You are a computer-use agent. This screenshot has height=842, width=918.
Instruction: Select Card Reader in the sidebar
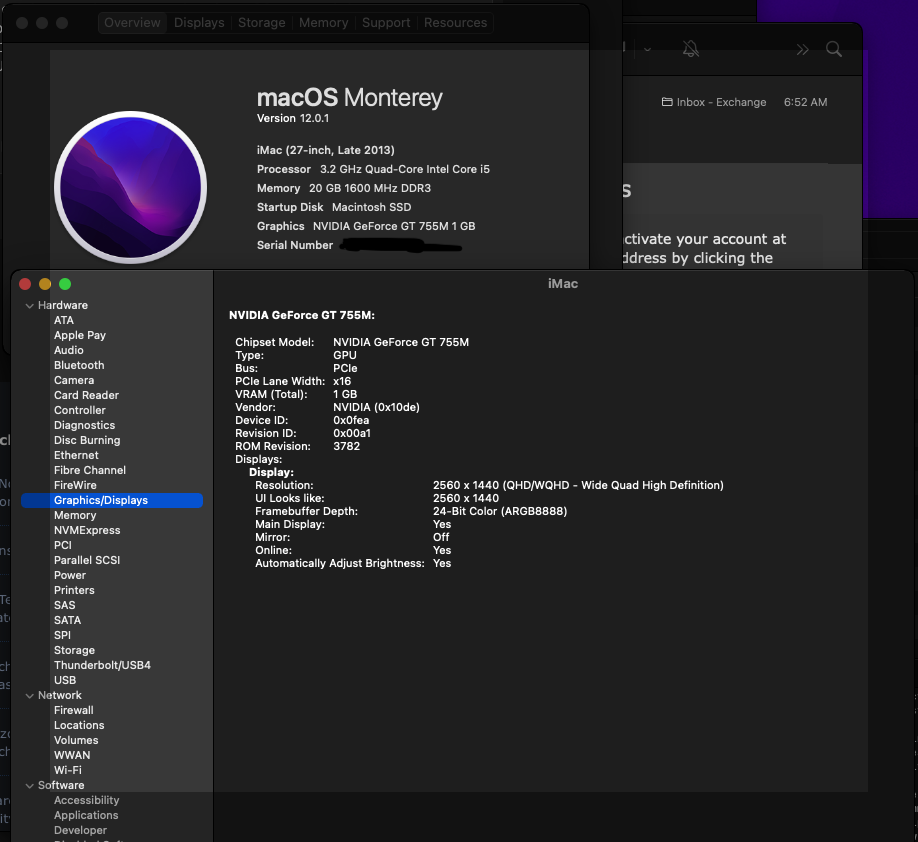point(86,395)
